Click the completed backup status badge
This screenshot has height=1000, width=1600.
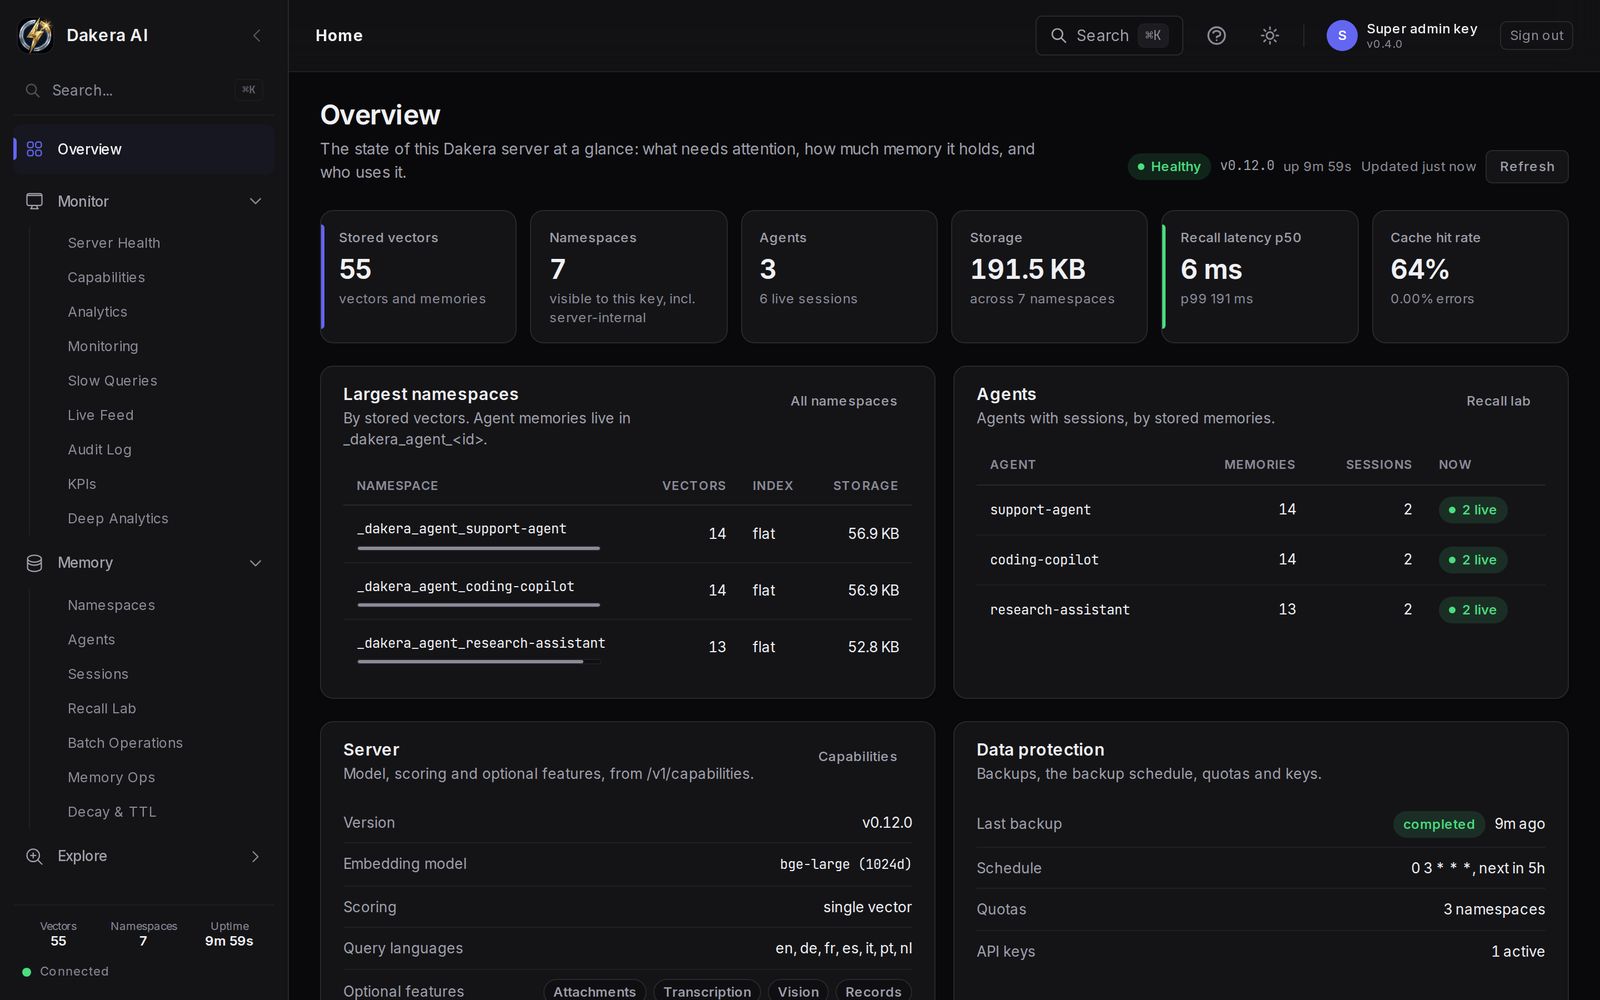tap(1438, 824)
